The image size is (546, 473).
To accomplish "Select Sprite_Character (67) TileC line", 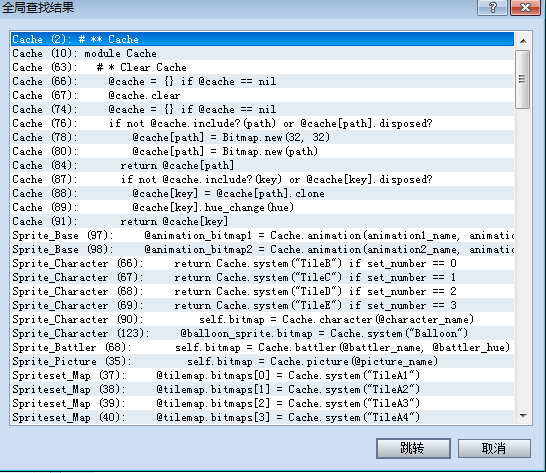I will (262, 277).
